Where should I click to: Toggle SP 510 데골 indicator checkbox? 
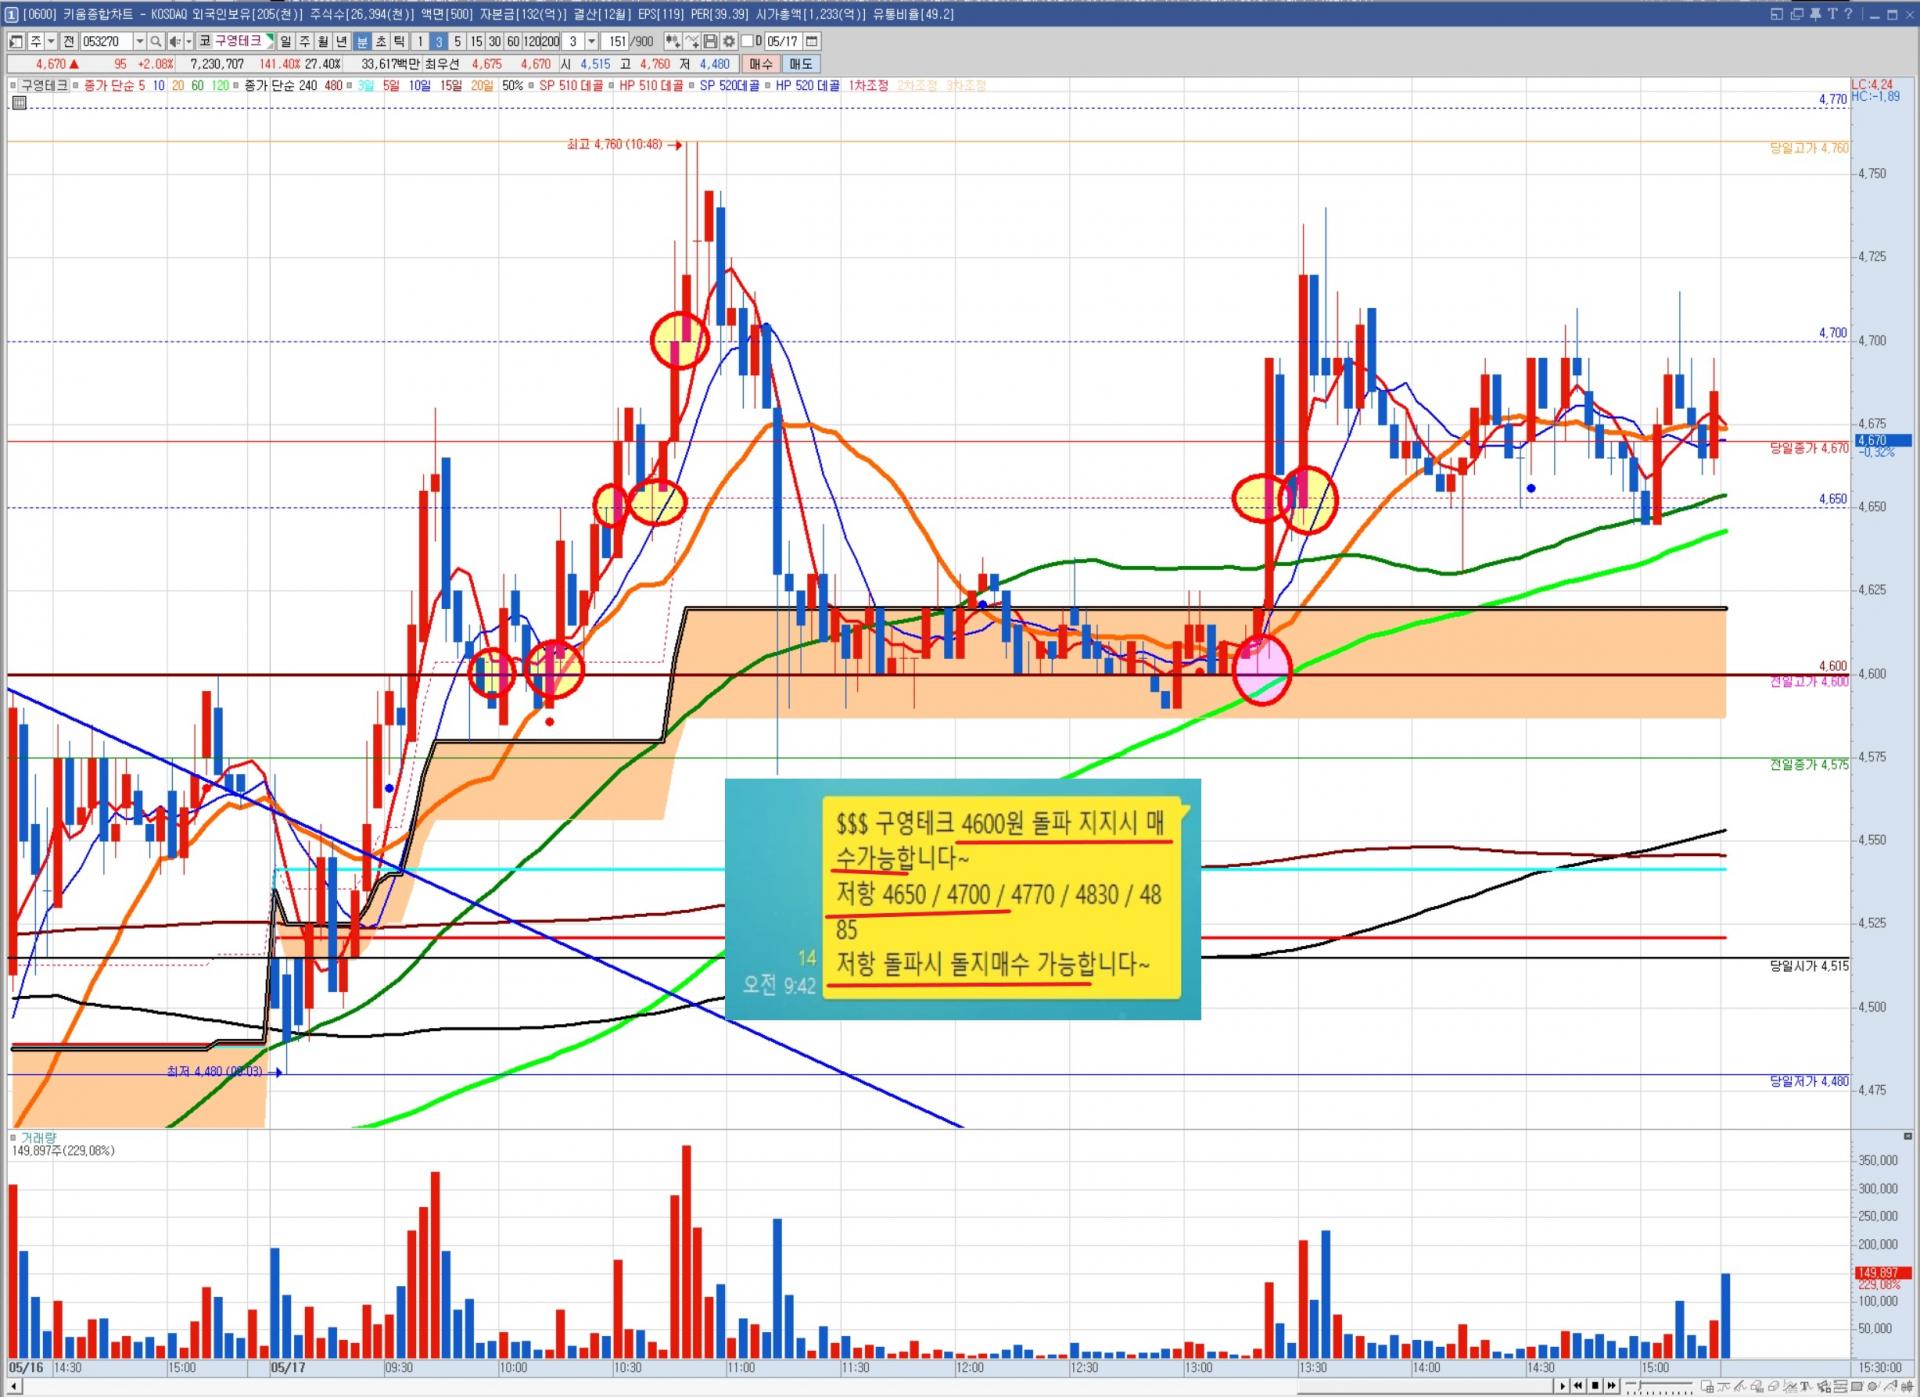532,86
